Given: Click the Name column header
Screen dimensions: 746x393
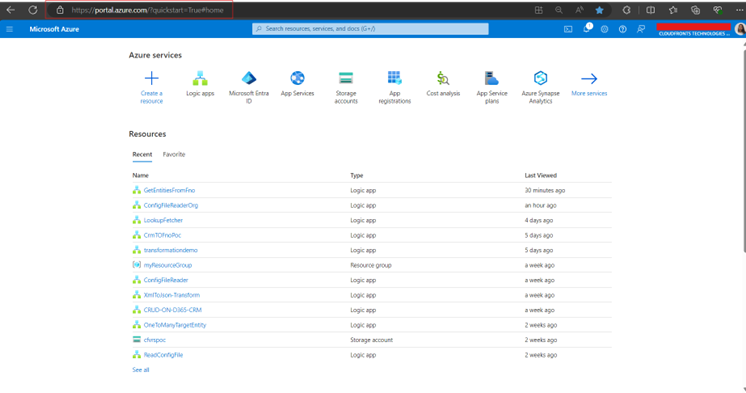Looking at the screenshot, I should [140, 175].
